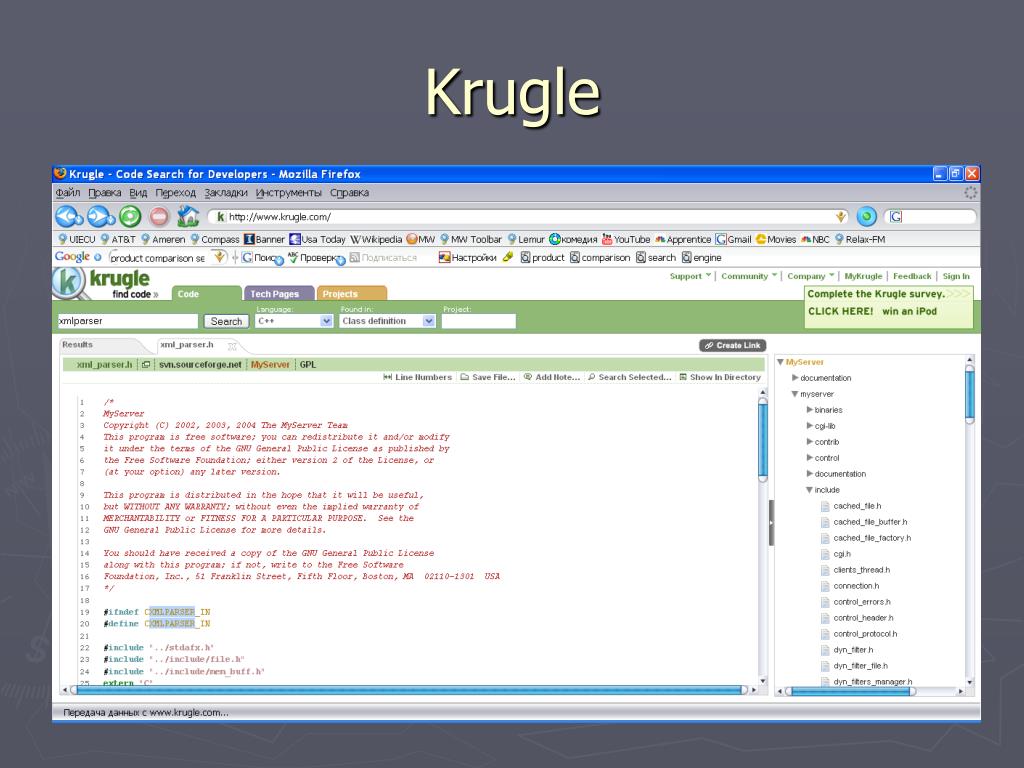Expand the cgi-lib folder
The height and width of the screenshot is (768, 1024).
tap(810, 426)
